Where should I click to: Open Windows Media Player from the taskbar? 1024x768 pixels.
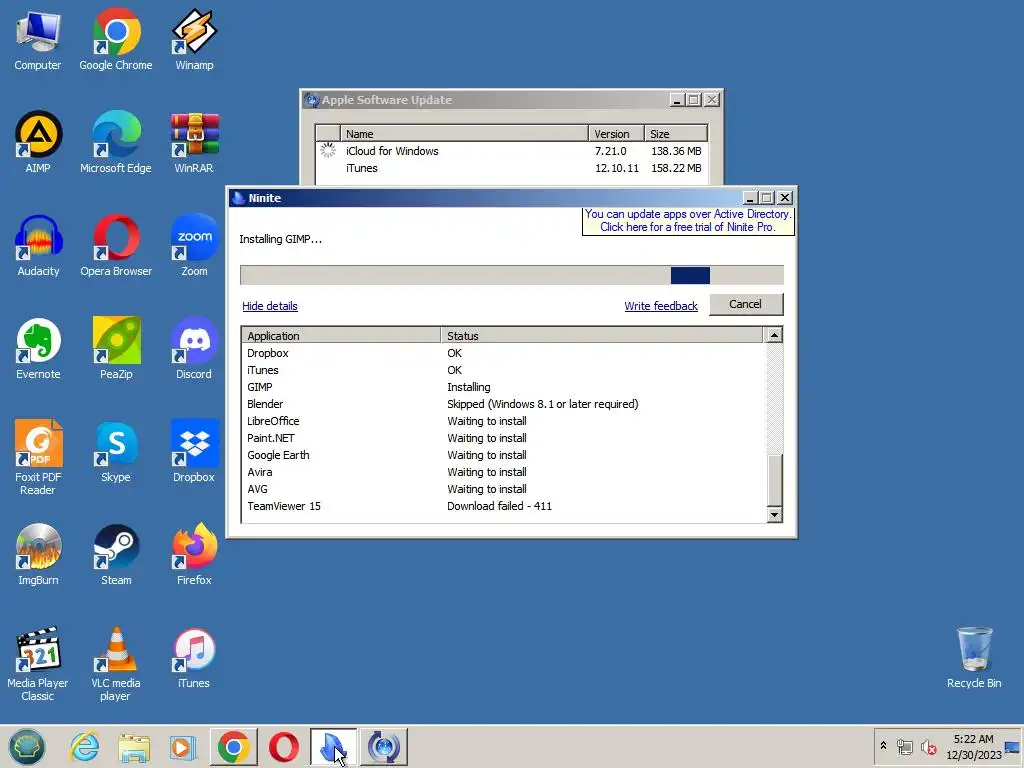(x=183, y=746)
